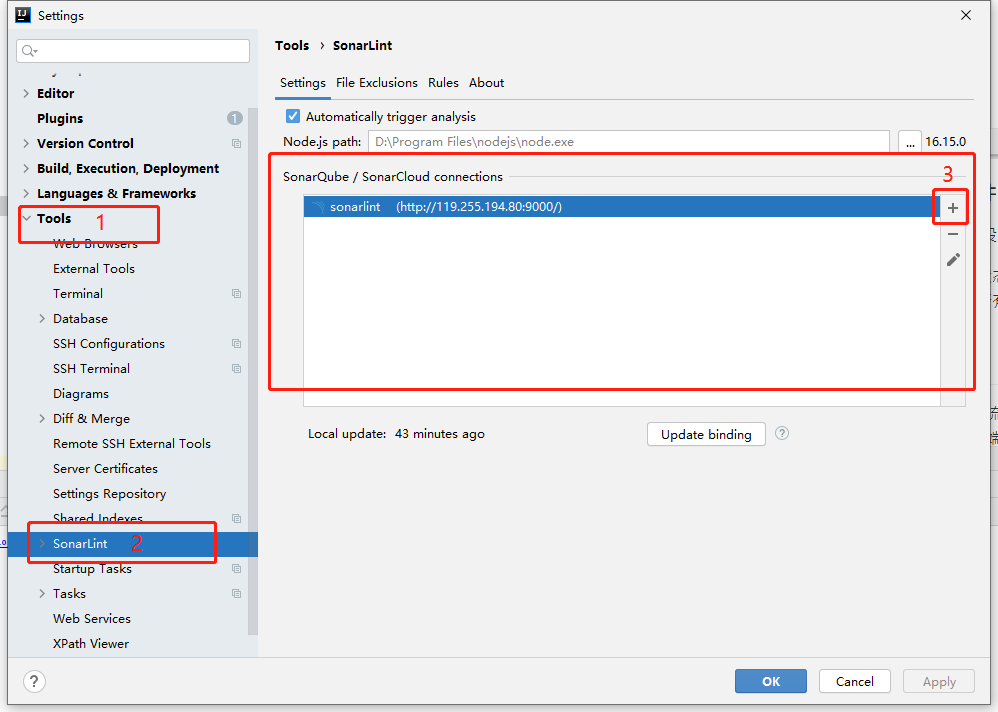Click the help question mark beside Update binding
This screenshot has height=712, width=998.
tap(782, 434)
